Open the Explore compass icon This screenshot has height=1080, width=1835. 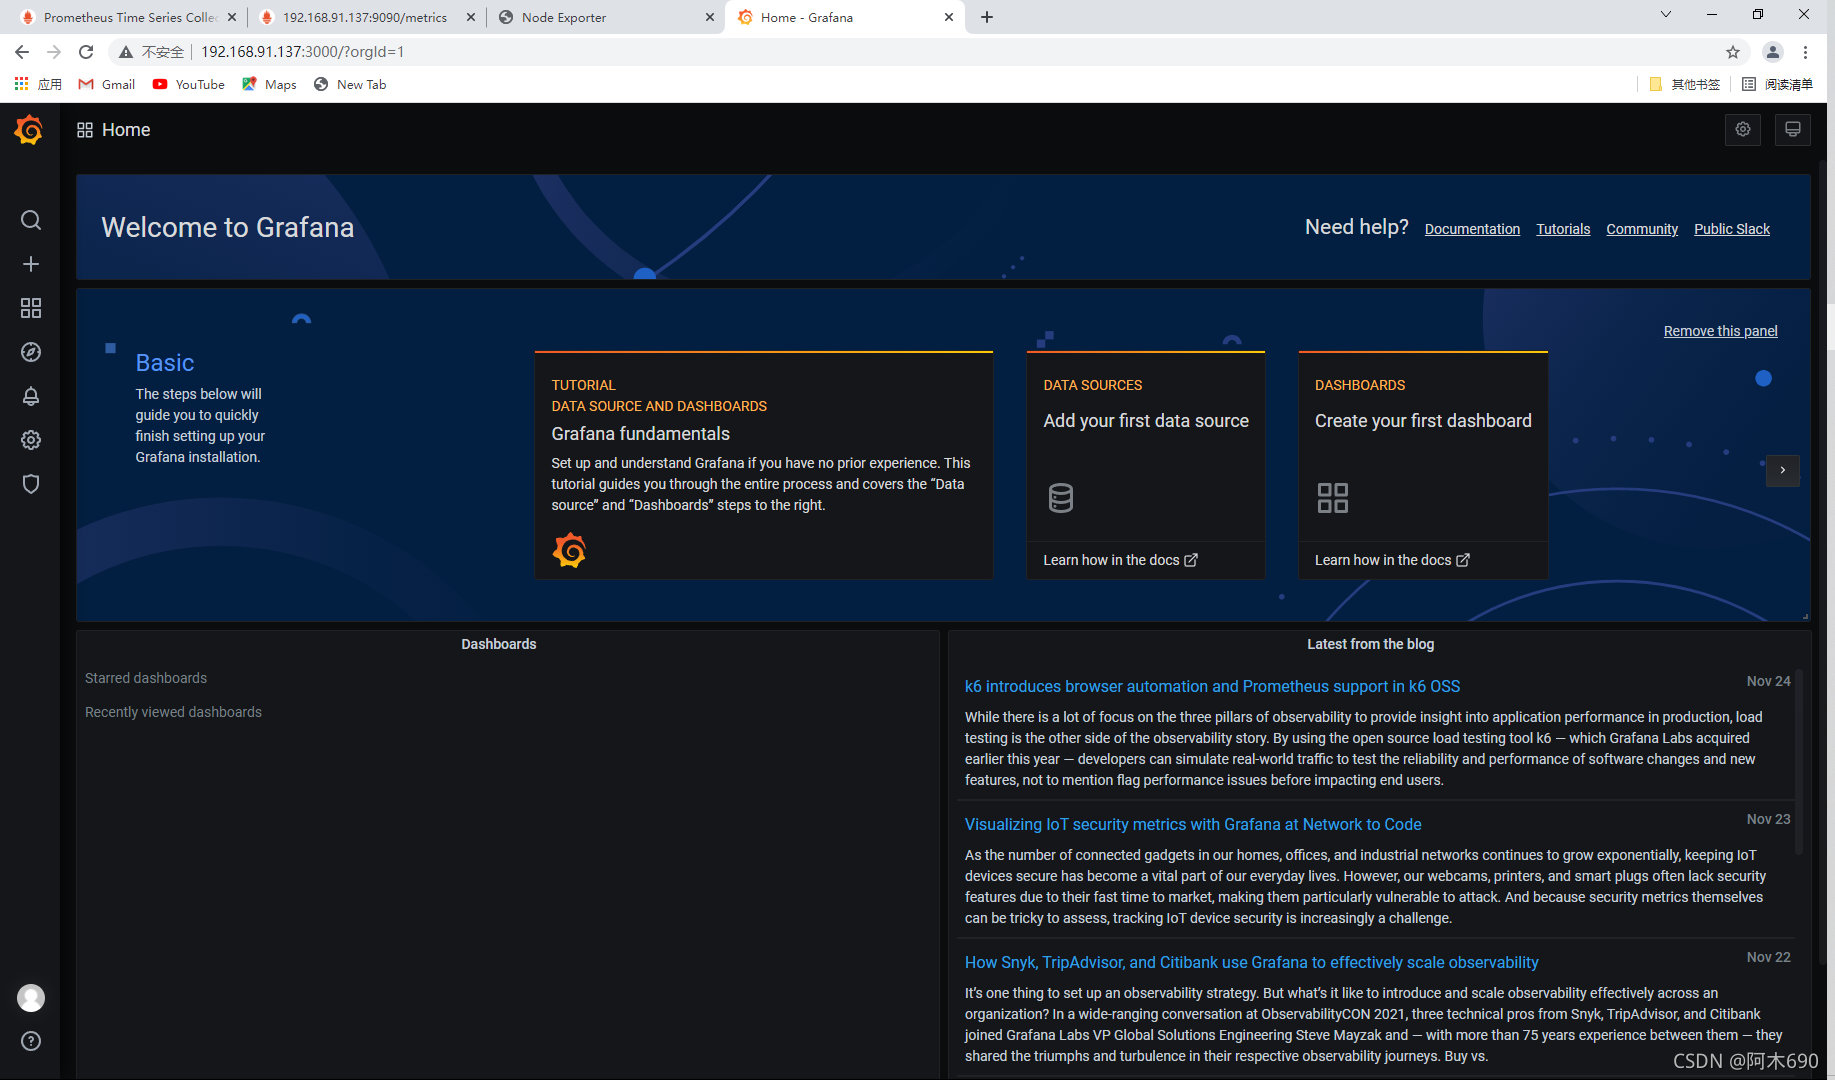point(31,352)
